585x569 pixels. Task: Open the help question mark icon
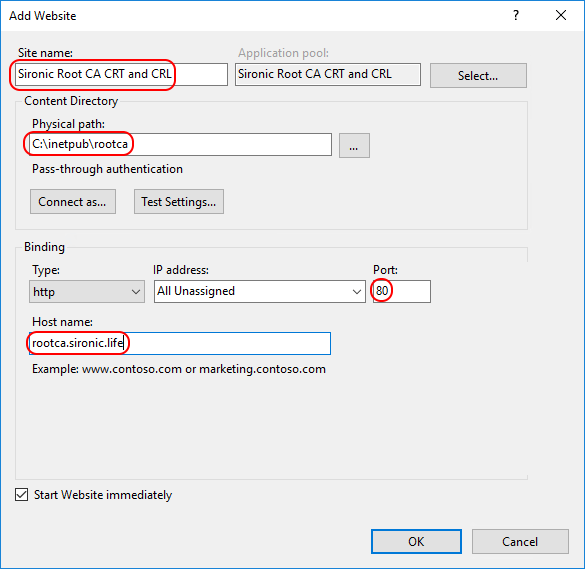click(516, 15)
